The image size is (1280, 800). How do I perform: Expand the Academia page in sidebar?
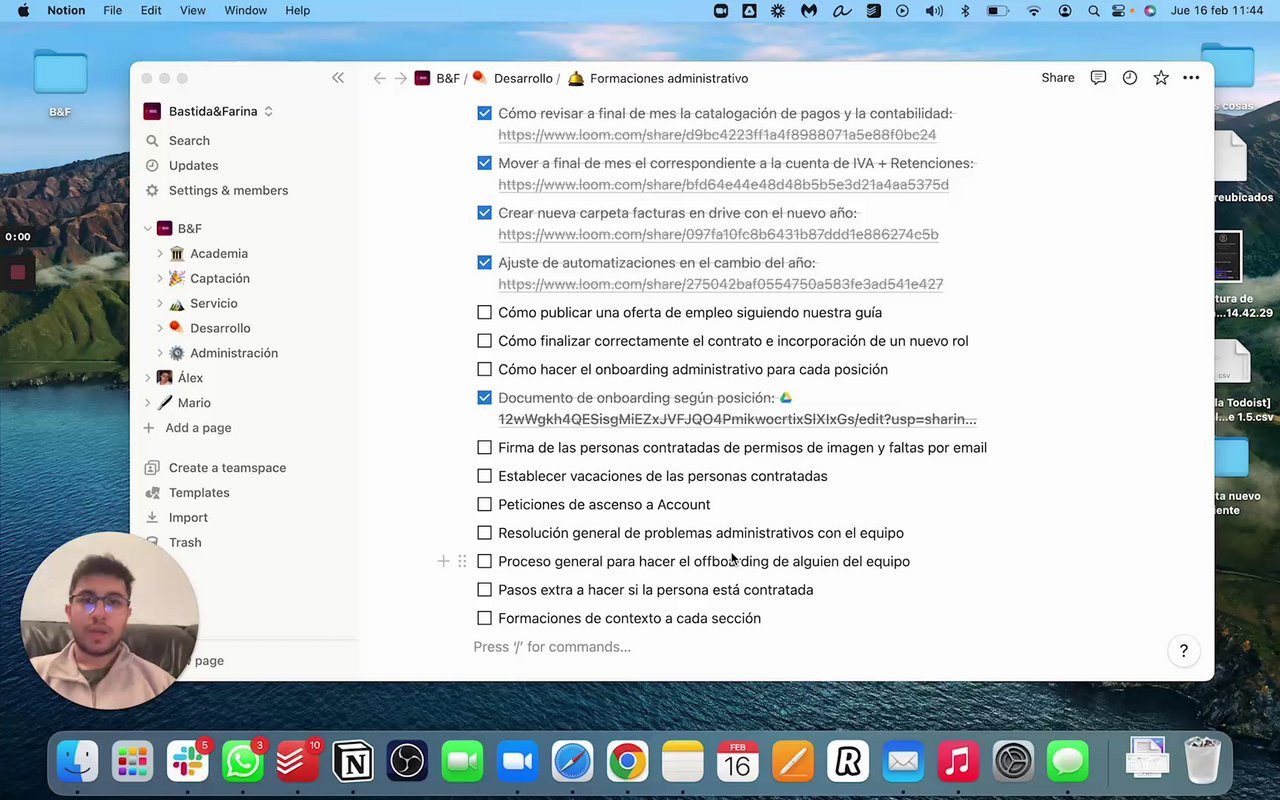click(x=160, y=254)
